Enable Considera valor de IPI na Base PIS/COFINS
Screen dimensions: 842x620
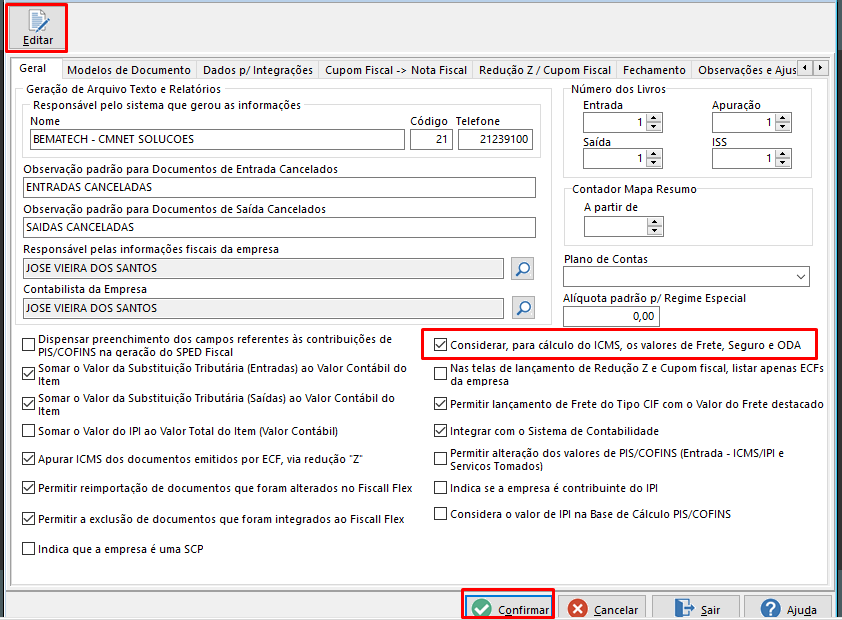click(440, 514)
